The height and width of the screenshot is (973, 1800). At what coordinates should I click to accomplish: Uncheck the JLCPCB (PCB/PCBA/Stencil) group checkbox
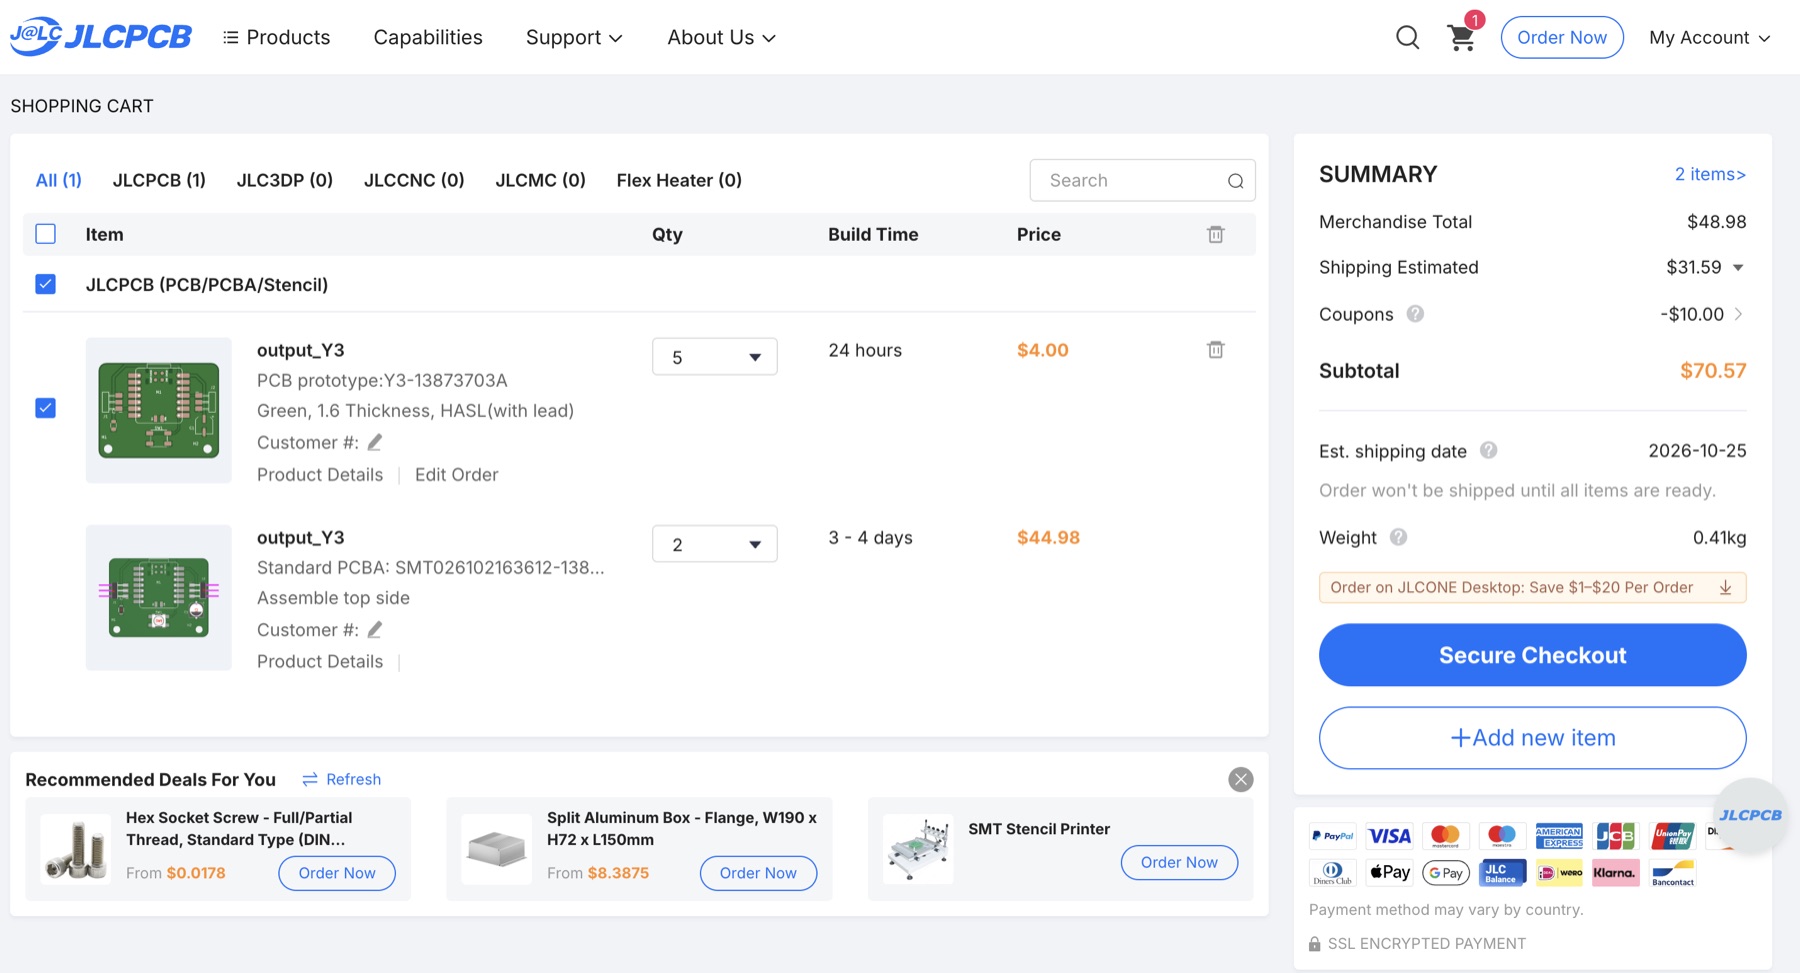[46, 284]
